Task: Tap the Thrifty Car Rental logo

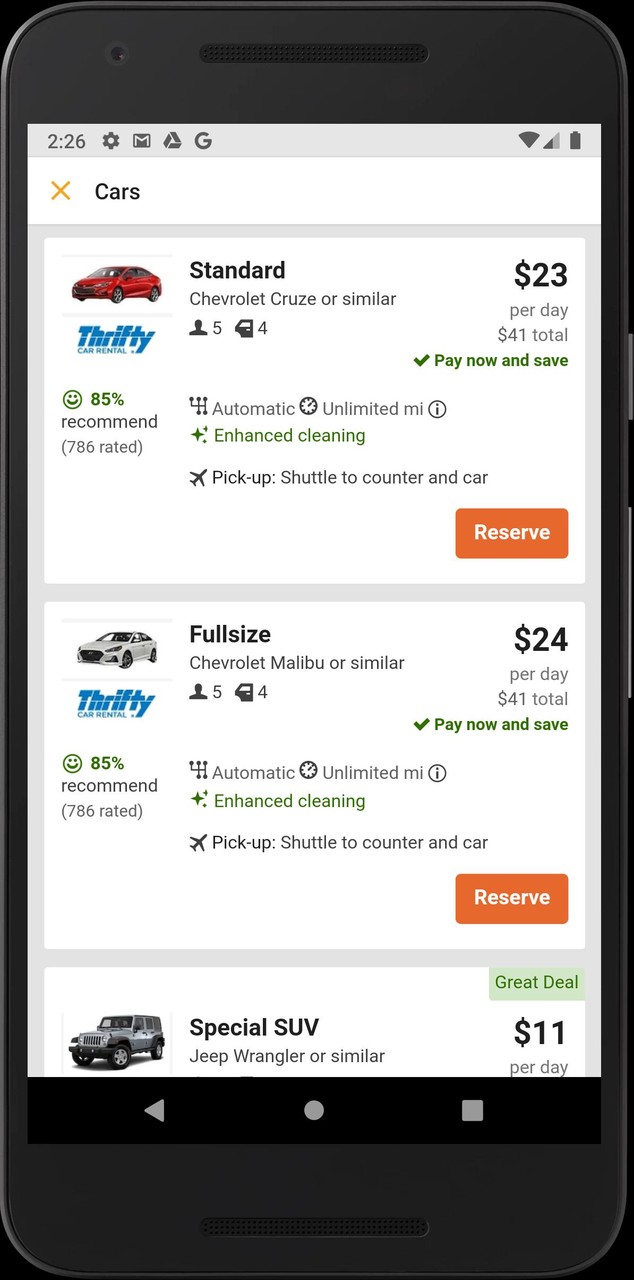Action: click(x=116, y=338)
